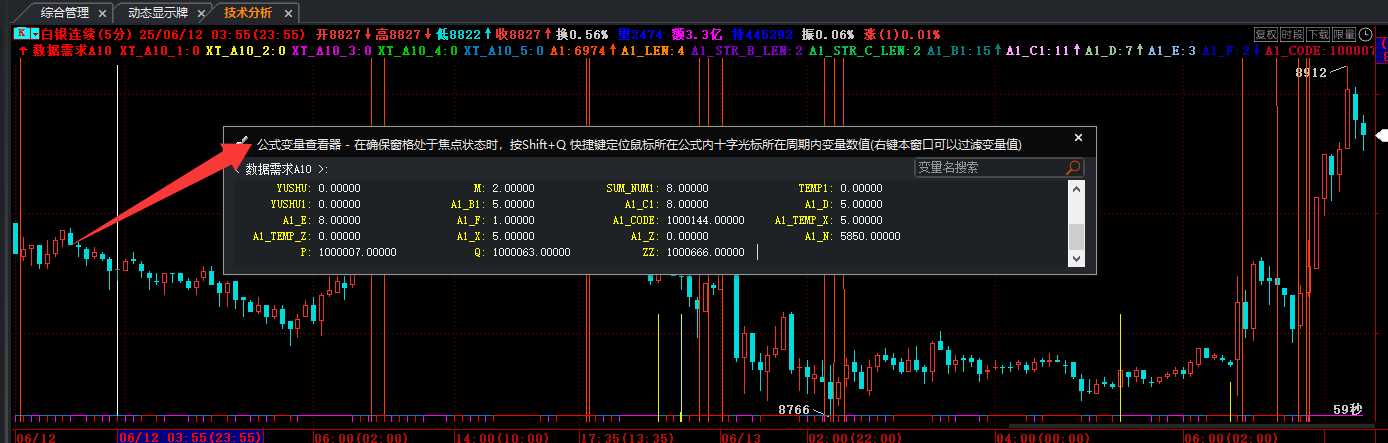Click the 白银连续(5分) contract title
The width and height of the screenshot is (1388, 443).
pos(88,34)
